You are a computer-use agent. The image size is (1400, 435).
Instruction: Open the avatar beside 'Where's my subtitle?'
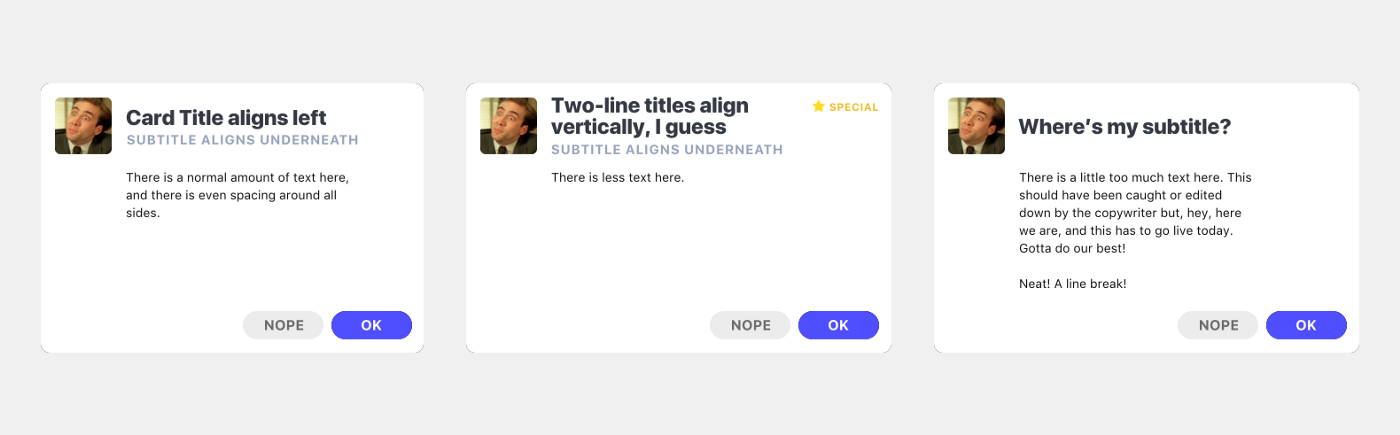tap(976, 126)
